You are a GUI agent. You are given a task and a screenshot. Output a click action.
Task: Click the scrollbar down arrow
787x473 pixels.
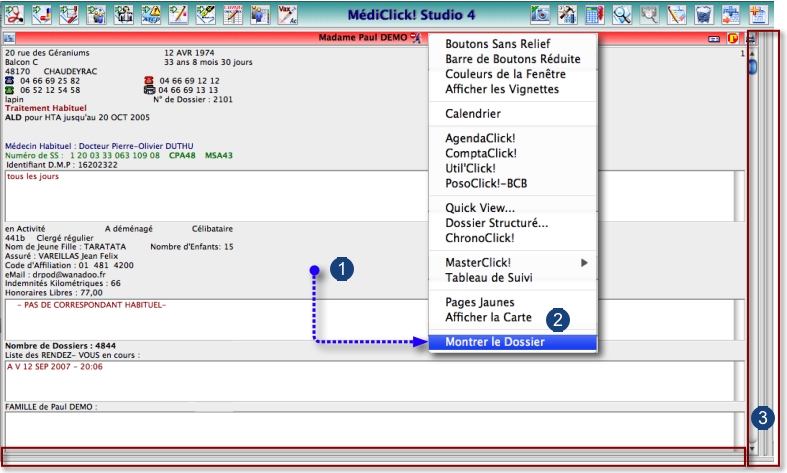(x=752, y=448)
